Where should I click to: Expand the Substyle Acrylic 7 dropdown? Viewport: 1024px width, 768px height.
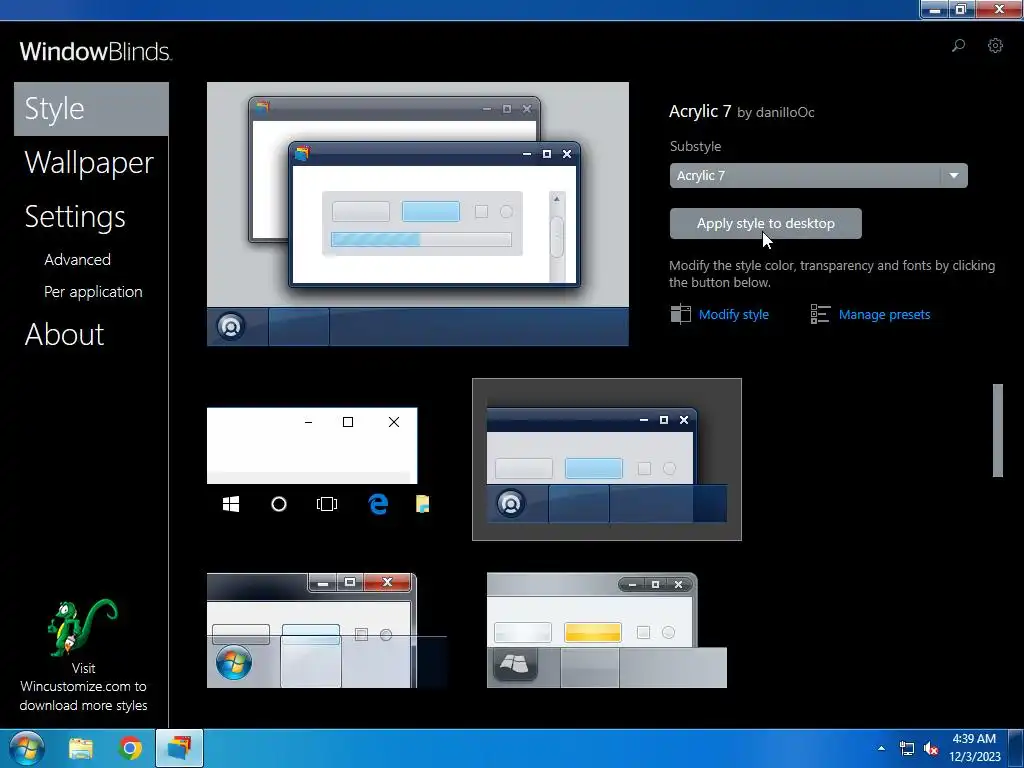[818, 176]
